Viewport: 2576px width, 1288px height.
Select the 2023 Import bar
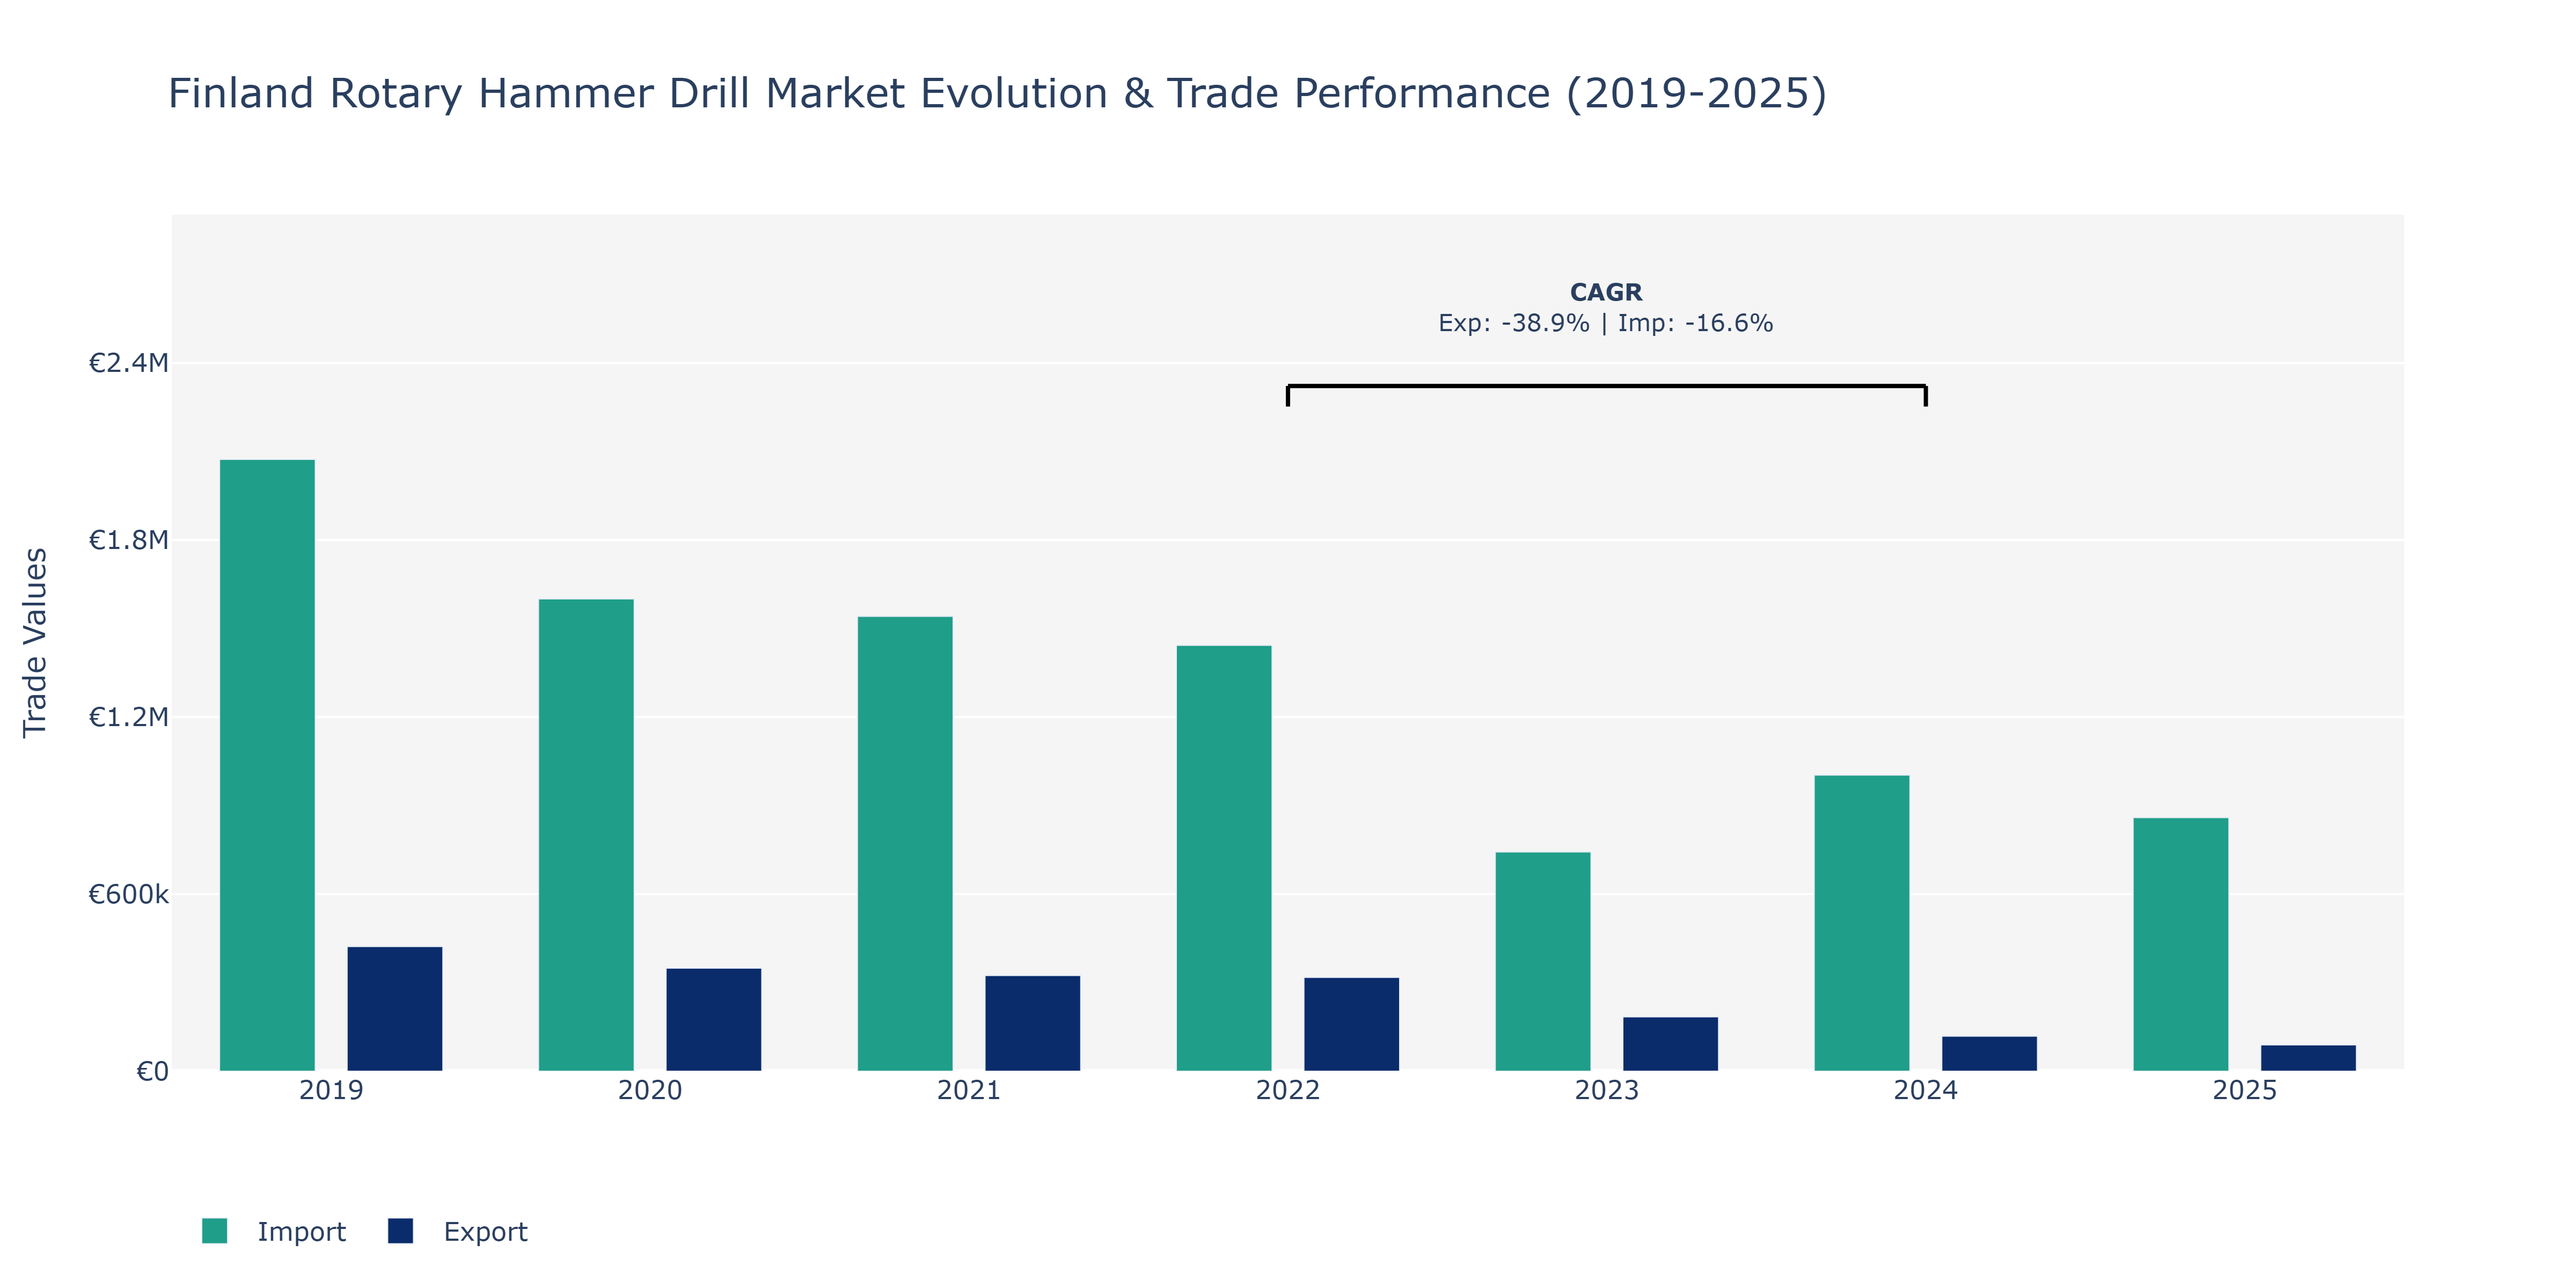pos(1543,962)
